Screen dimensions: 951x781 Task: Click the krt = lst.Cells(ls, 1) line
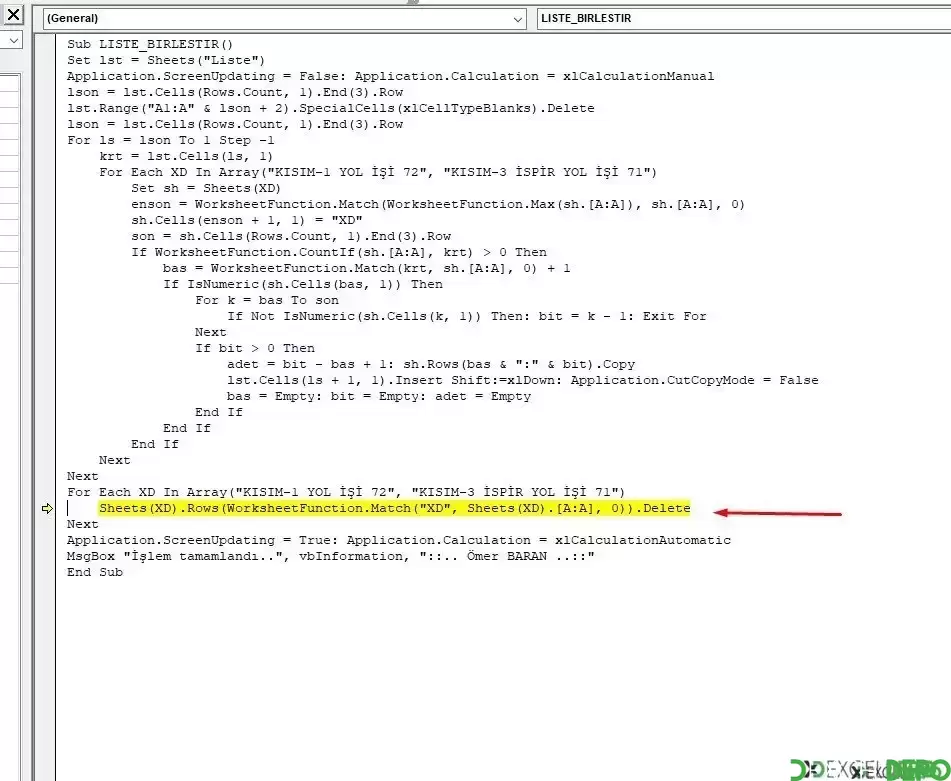(186, 156)
